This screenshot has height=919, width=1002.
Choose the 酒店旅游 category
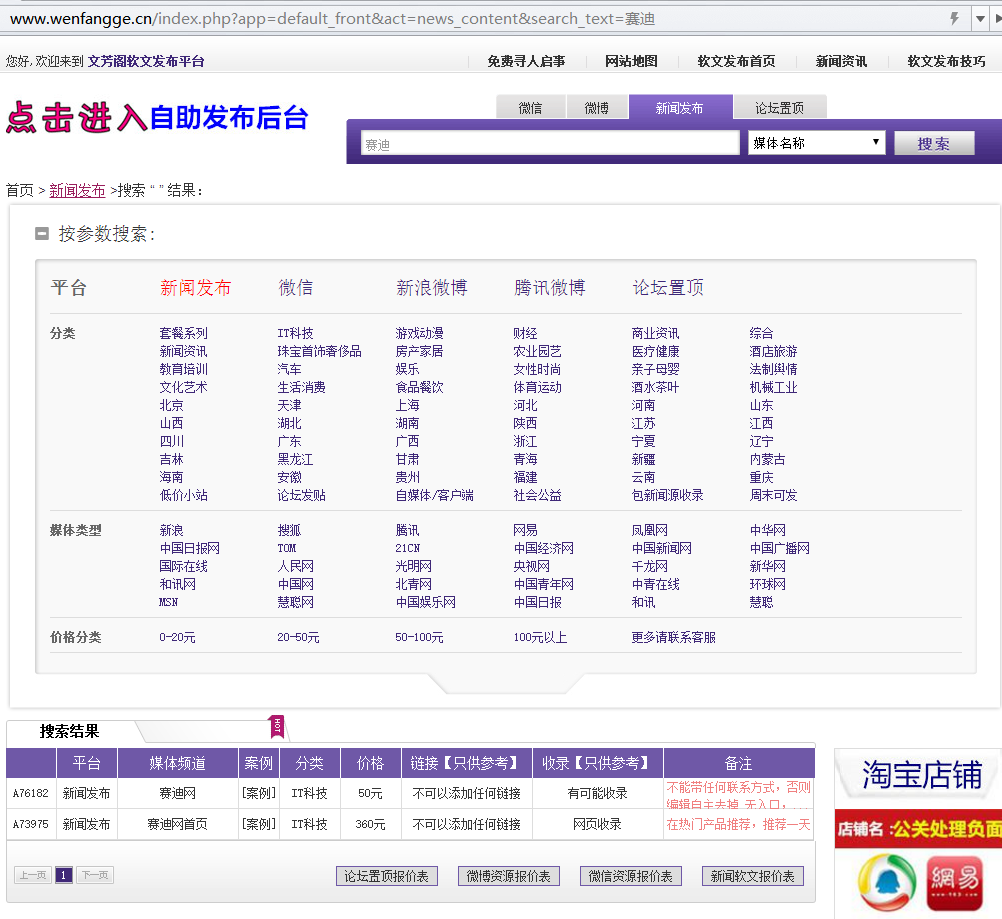(773, 351)
